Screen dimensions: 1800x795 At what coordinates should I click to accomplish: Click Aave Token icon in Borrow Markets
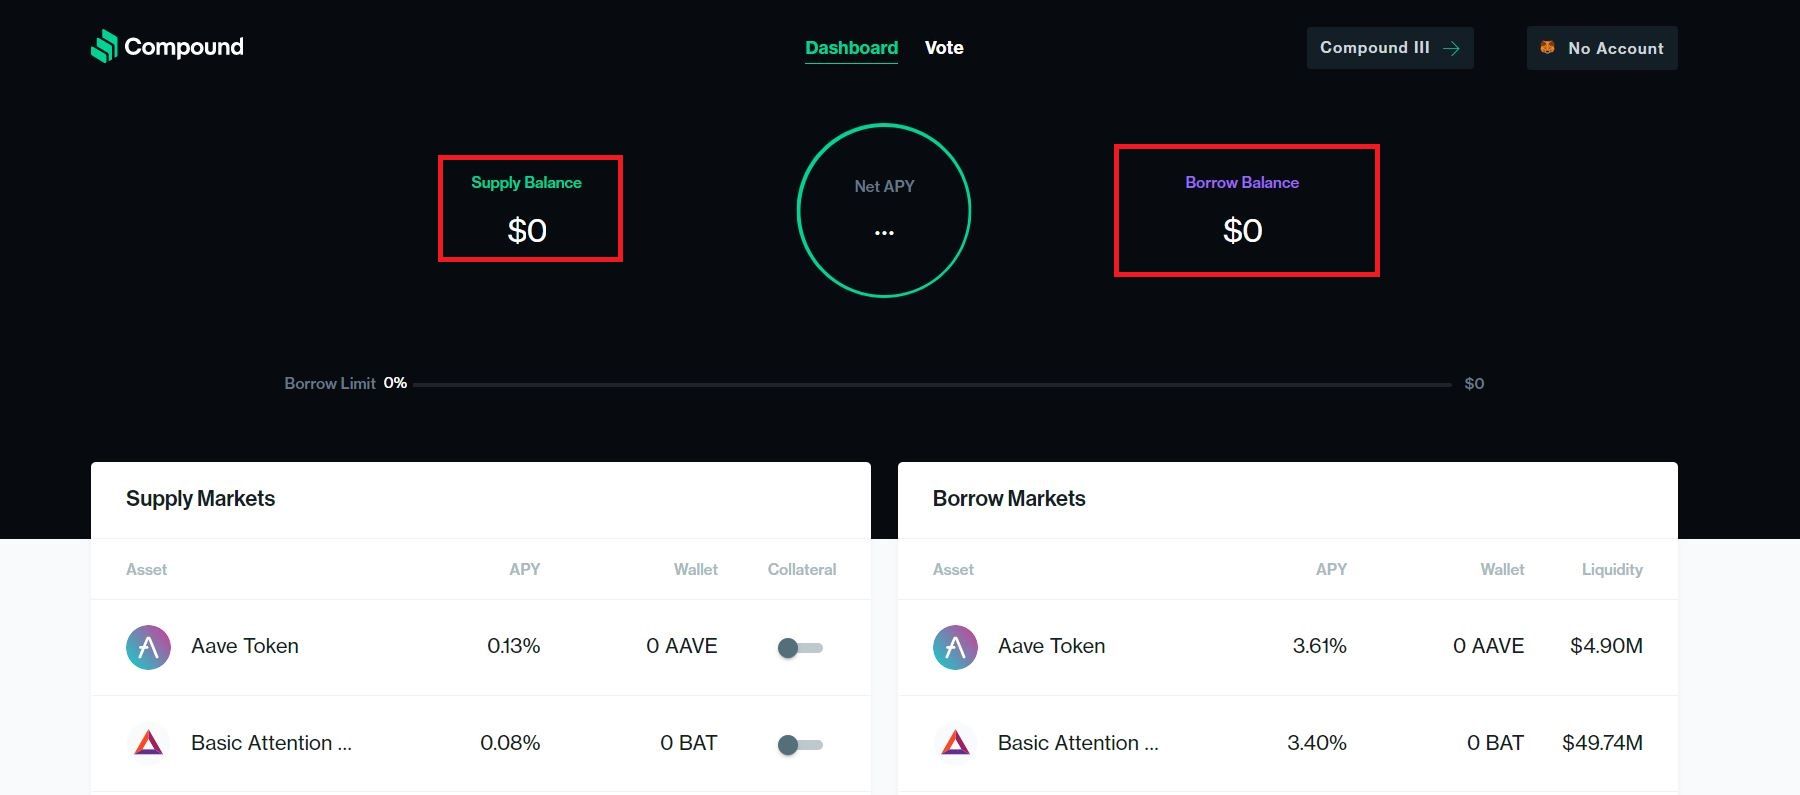click(x=955, y=647)
